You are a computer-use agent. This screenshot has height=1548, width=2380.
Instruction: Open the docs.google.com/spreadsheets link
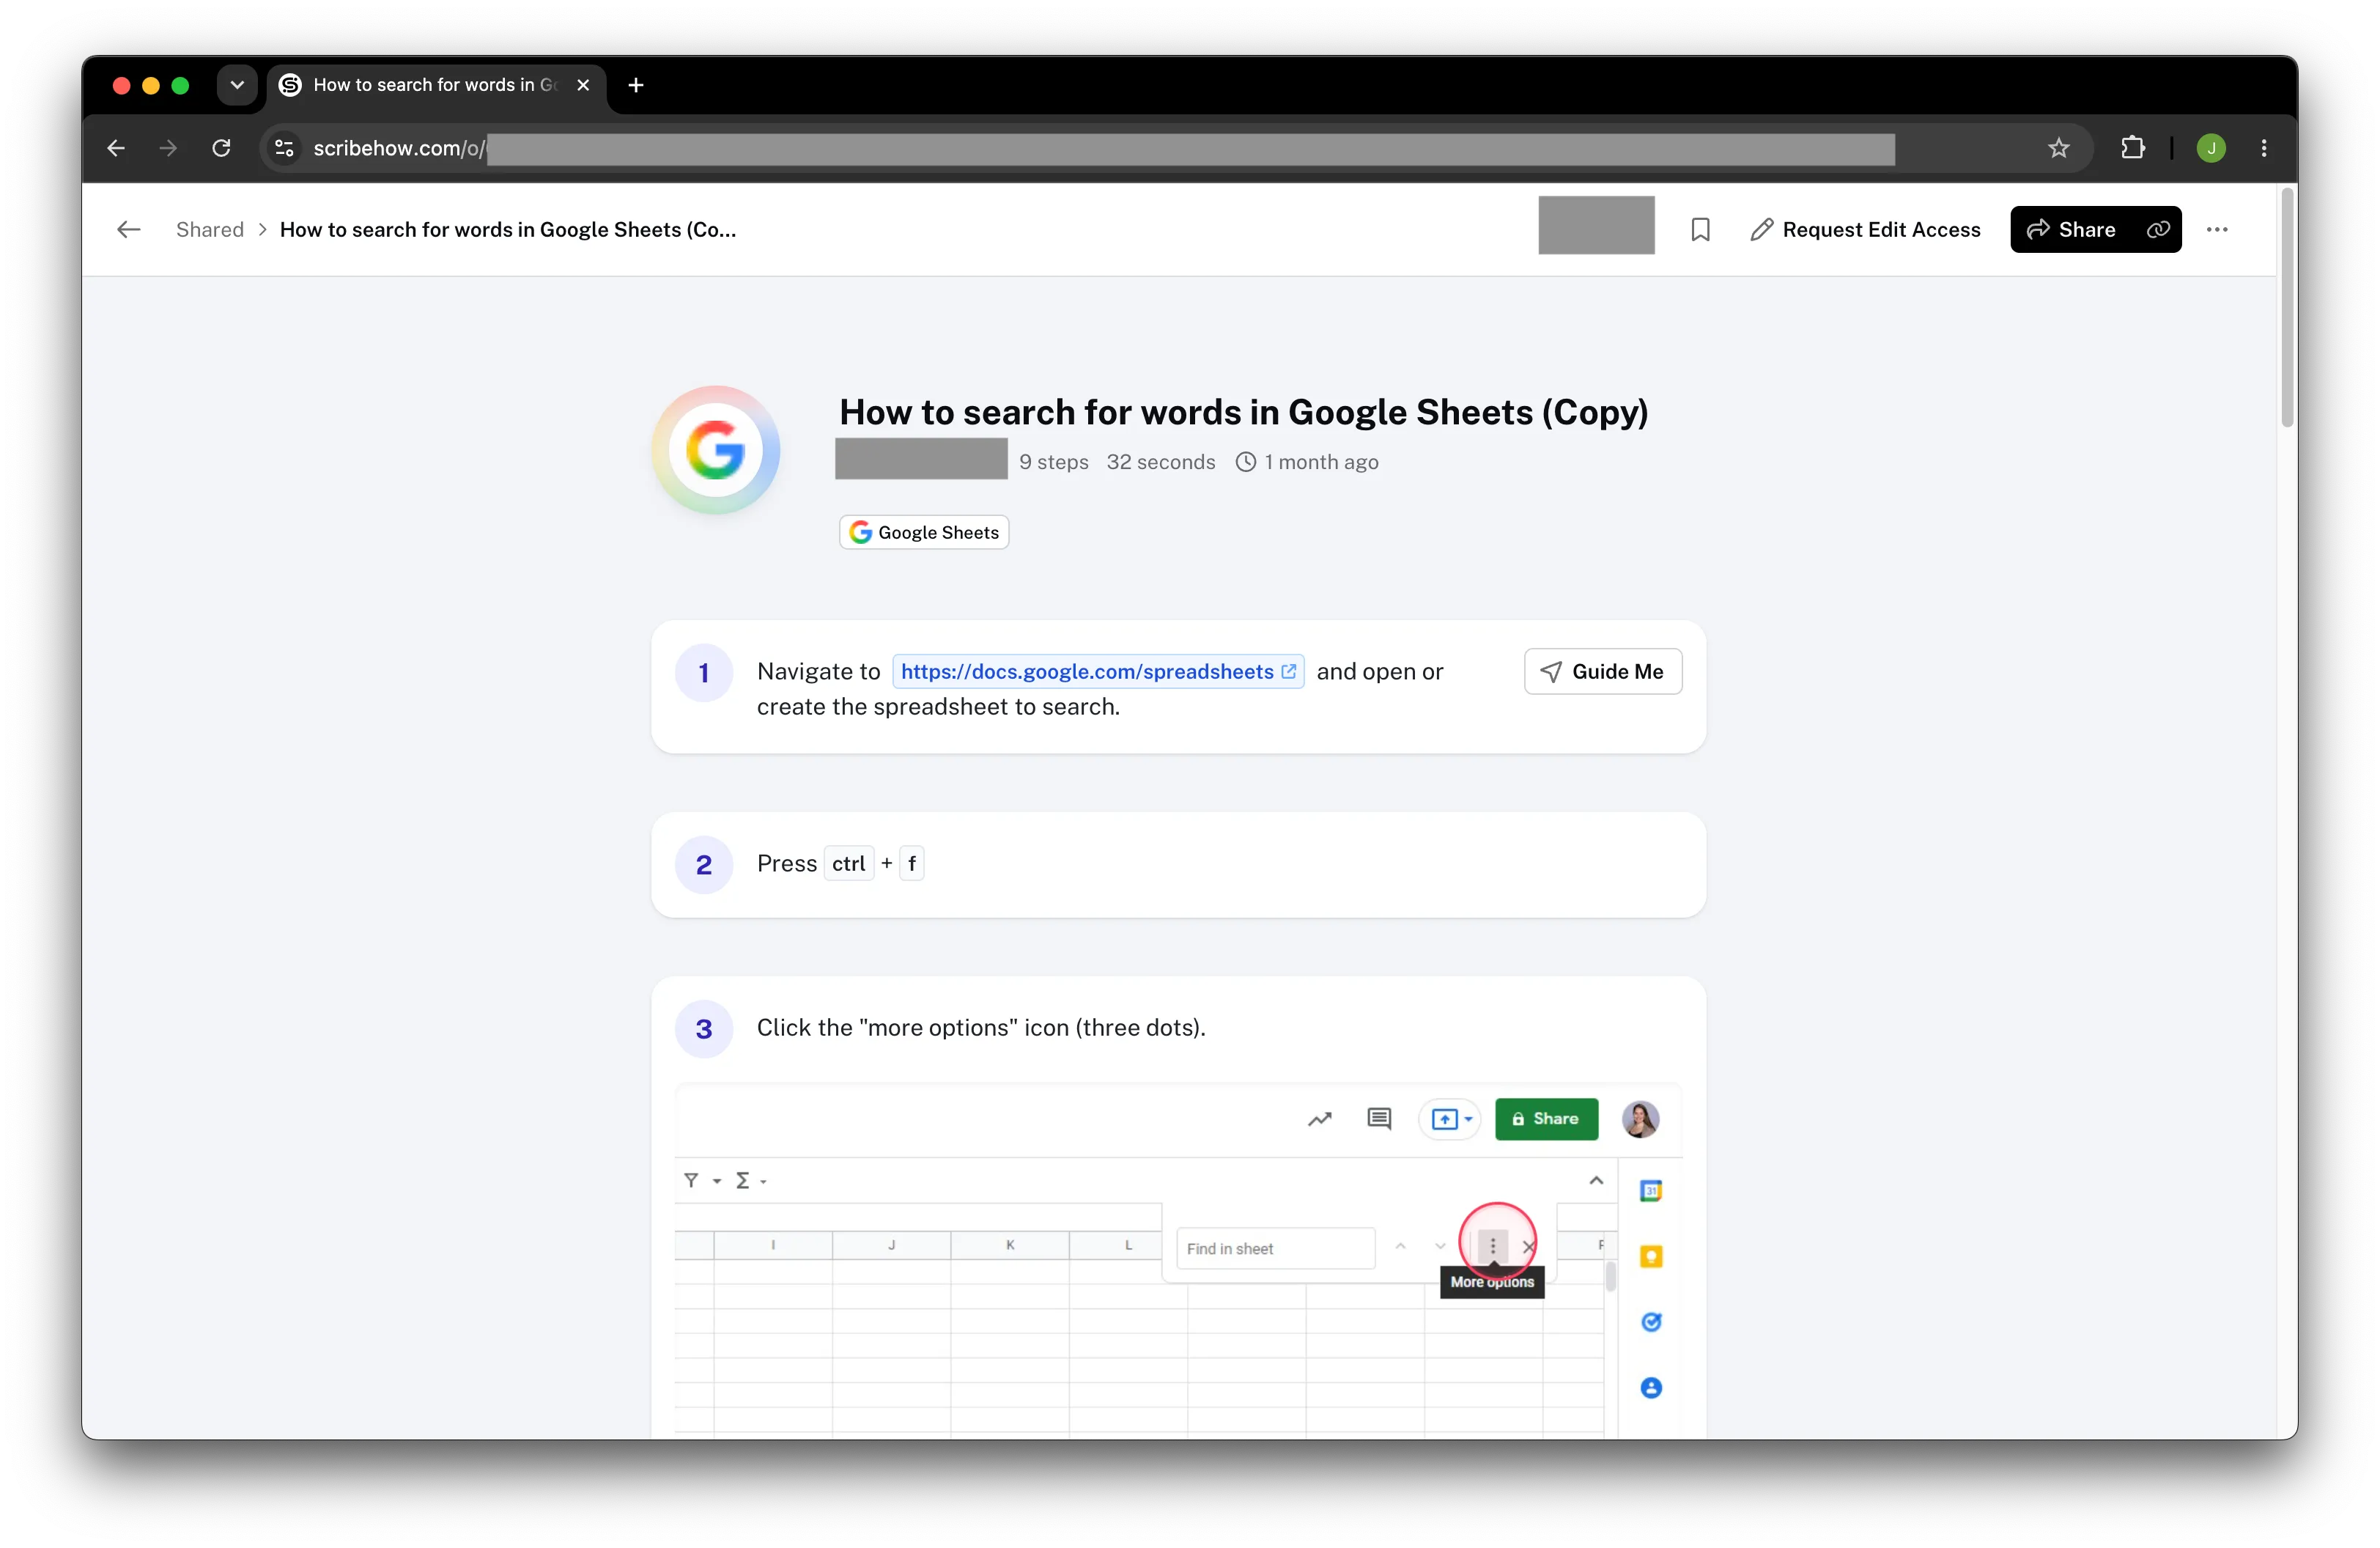(x=1098, y=672)
